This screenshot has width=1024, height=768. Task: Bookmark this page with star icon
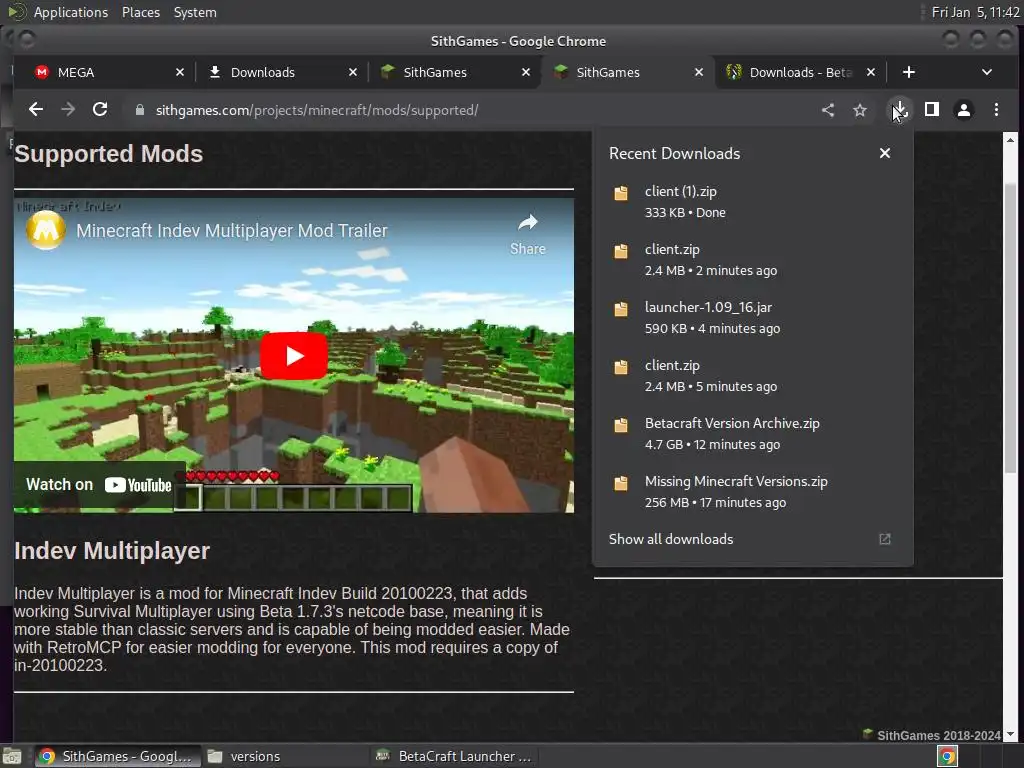point(860,110)
